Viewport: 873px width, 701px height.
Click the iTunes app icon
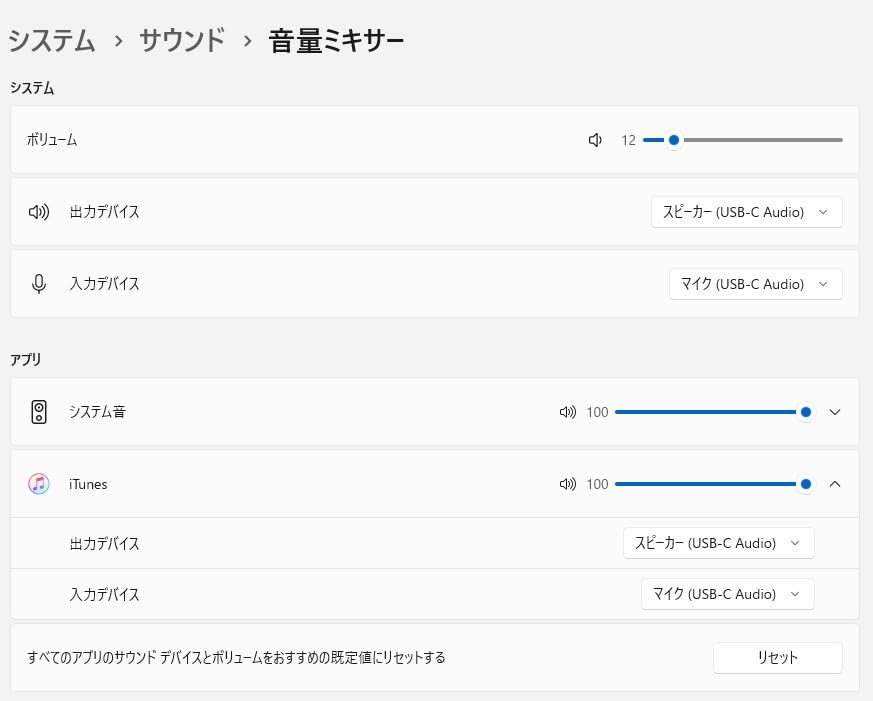[x=39, y=484]
